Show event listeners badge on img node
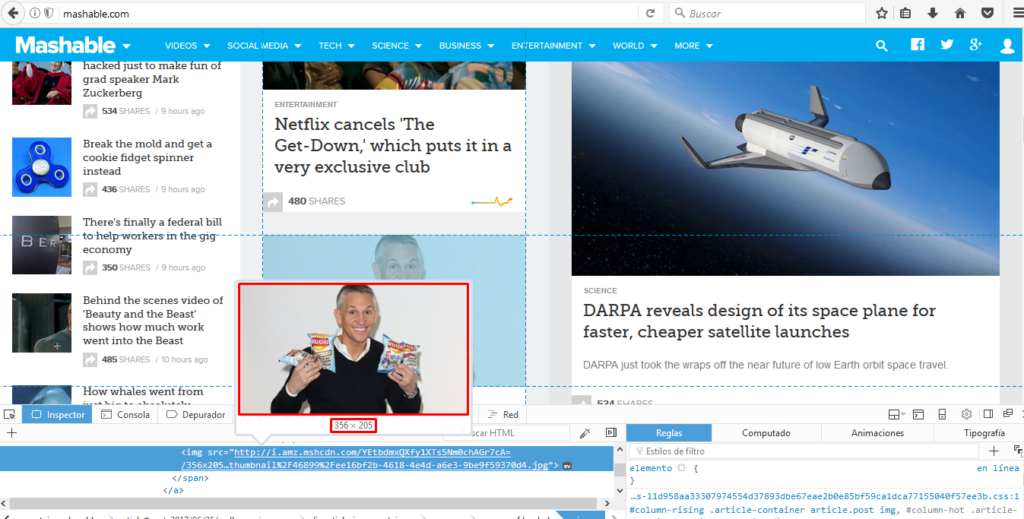 point(568,465)
